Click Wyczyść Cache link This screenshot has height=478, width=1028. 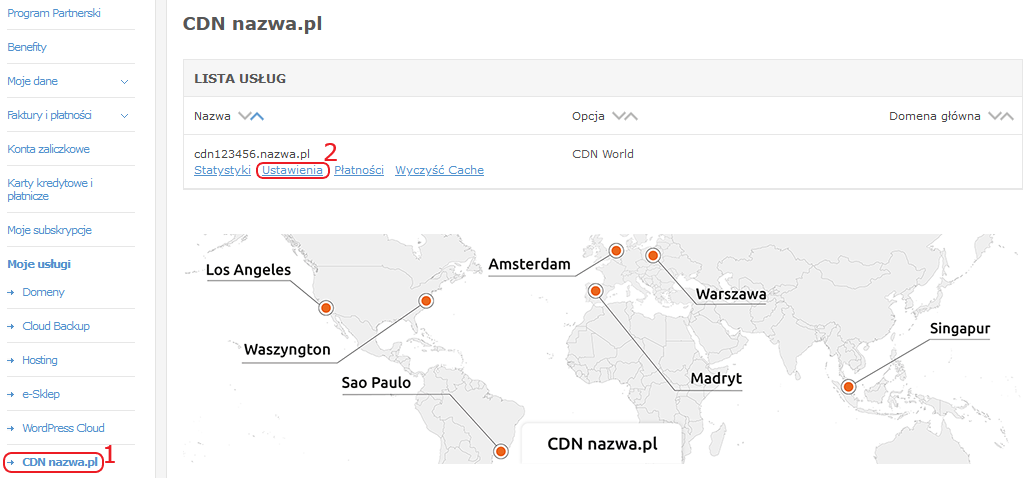[x=439, y=170]
